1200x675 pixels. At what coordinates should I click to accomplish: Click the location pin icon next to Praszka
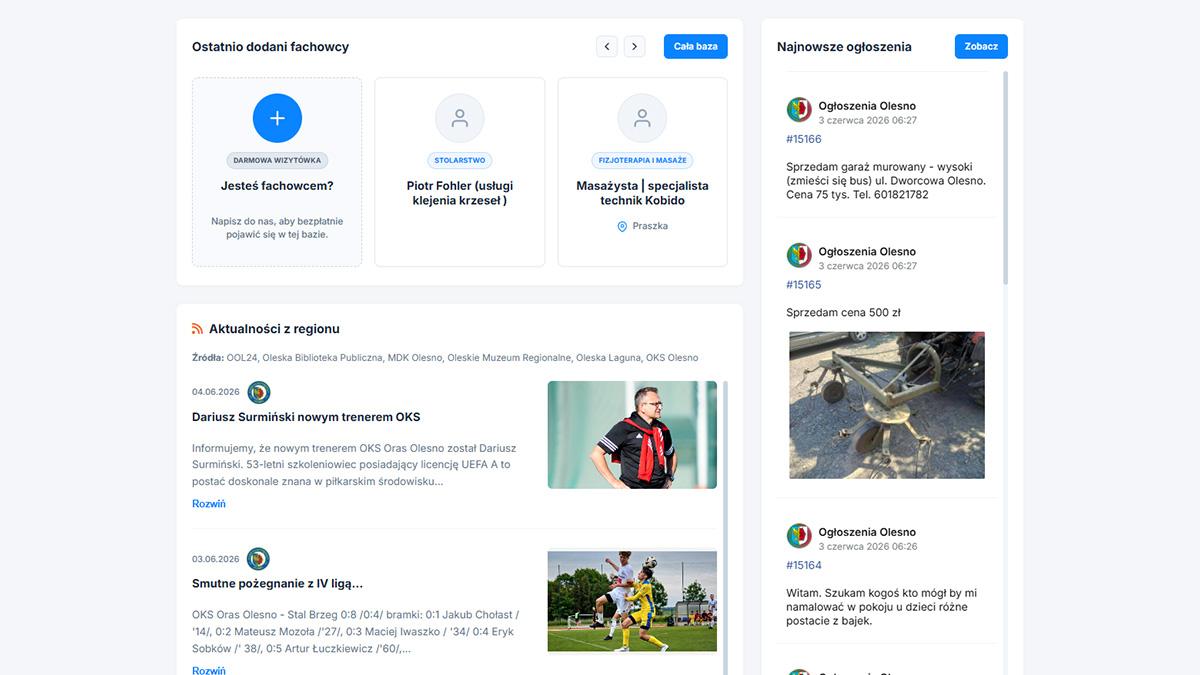tap(622, 226)
